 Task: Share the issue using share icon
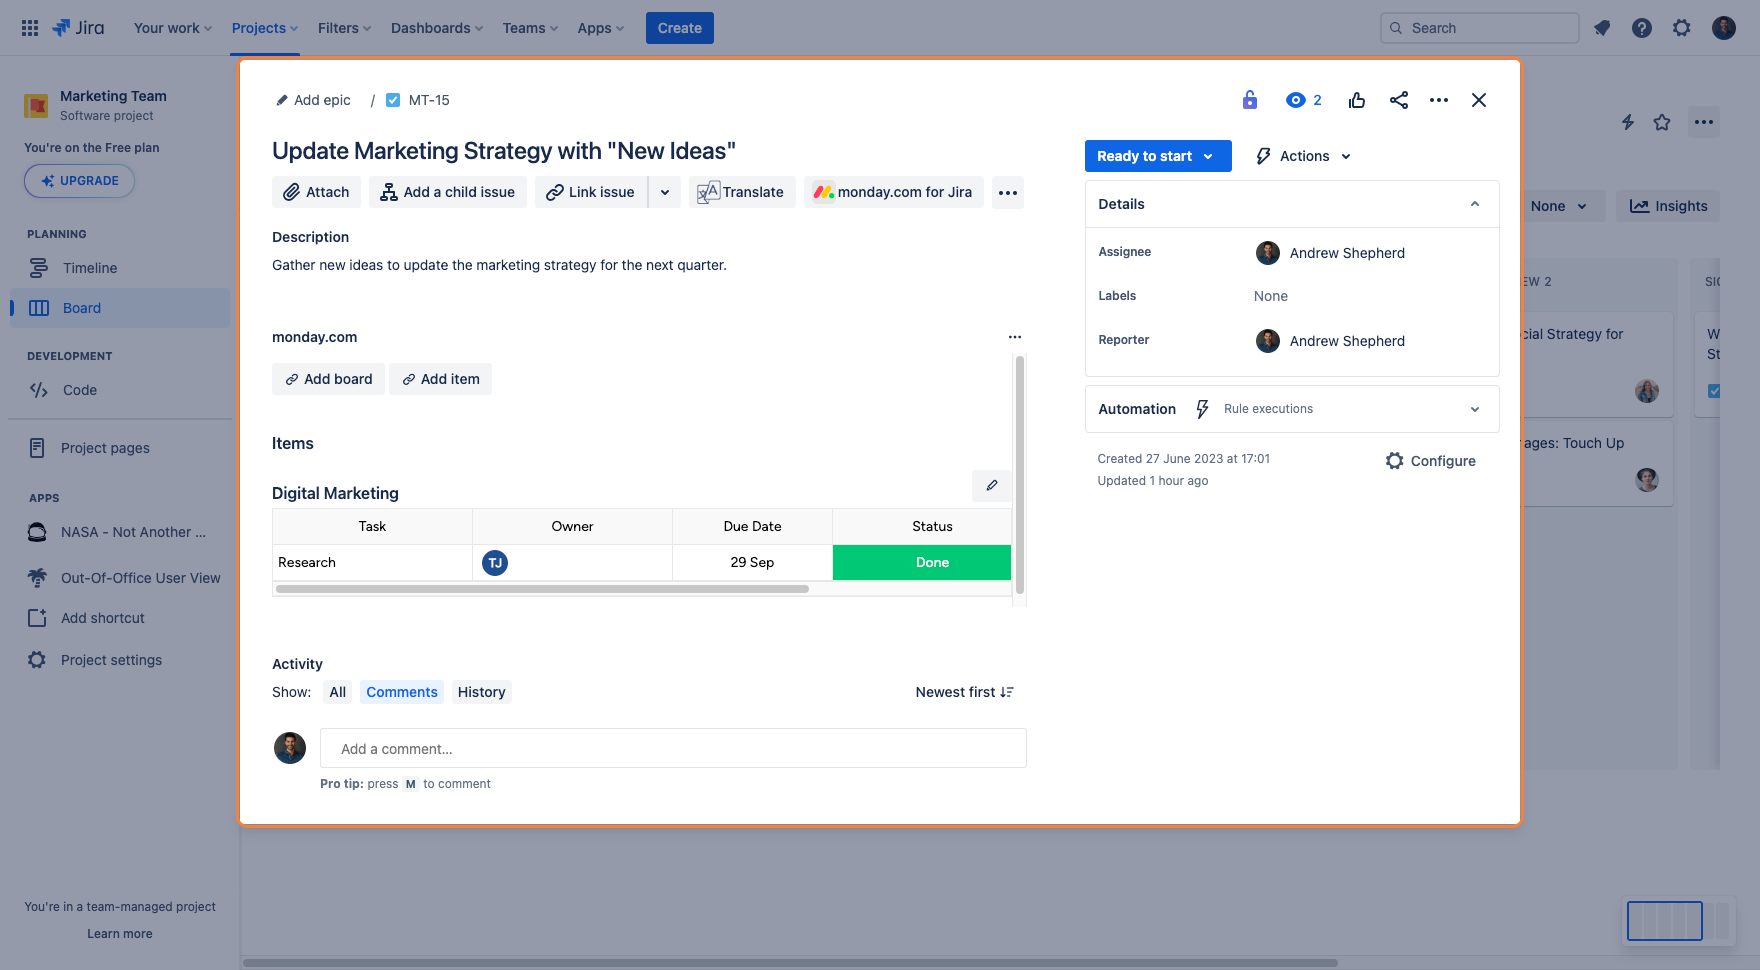click(x=1399, y=100)
